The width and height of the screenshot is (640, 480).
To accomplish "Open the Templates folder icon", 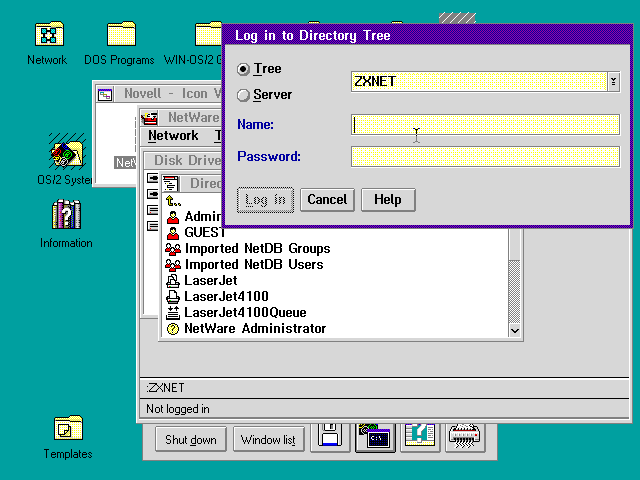I will (x=68, y=428).
